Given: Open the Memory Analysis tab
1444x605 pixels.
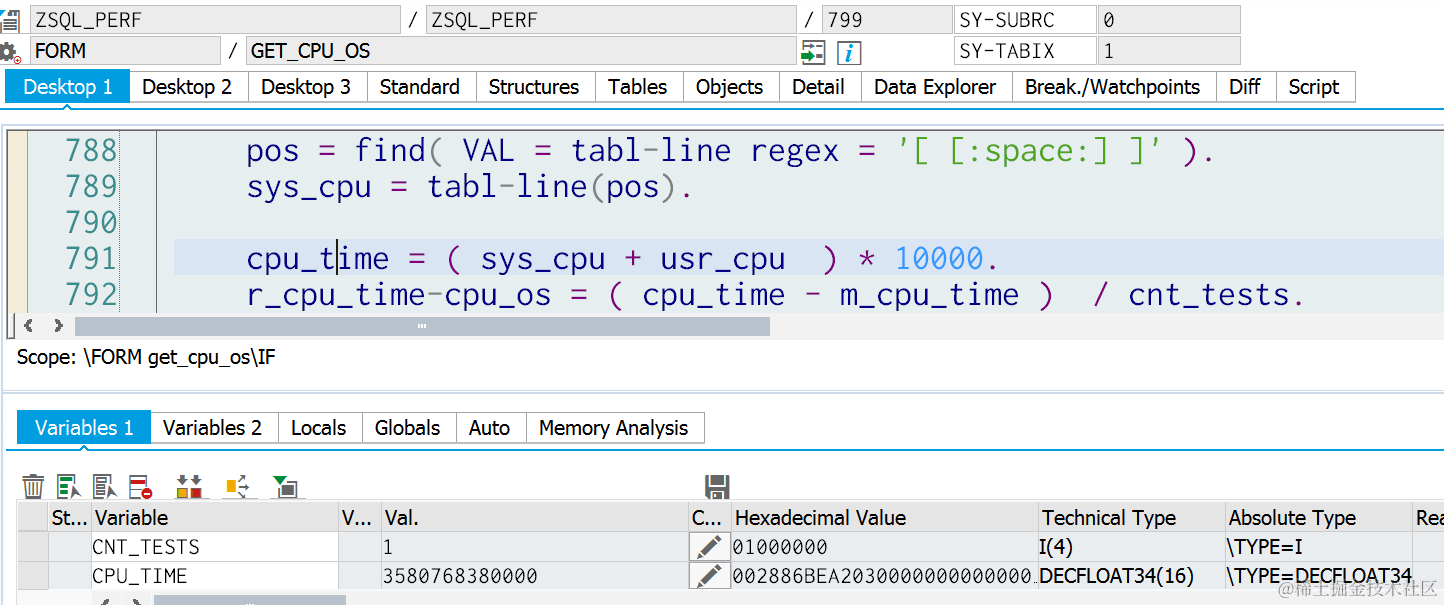Looking at the screenshot, I should click(x=614, y=428).
